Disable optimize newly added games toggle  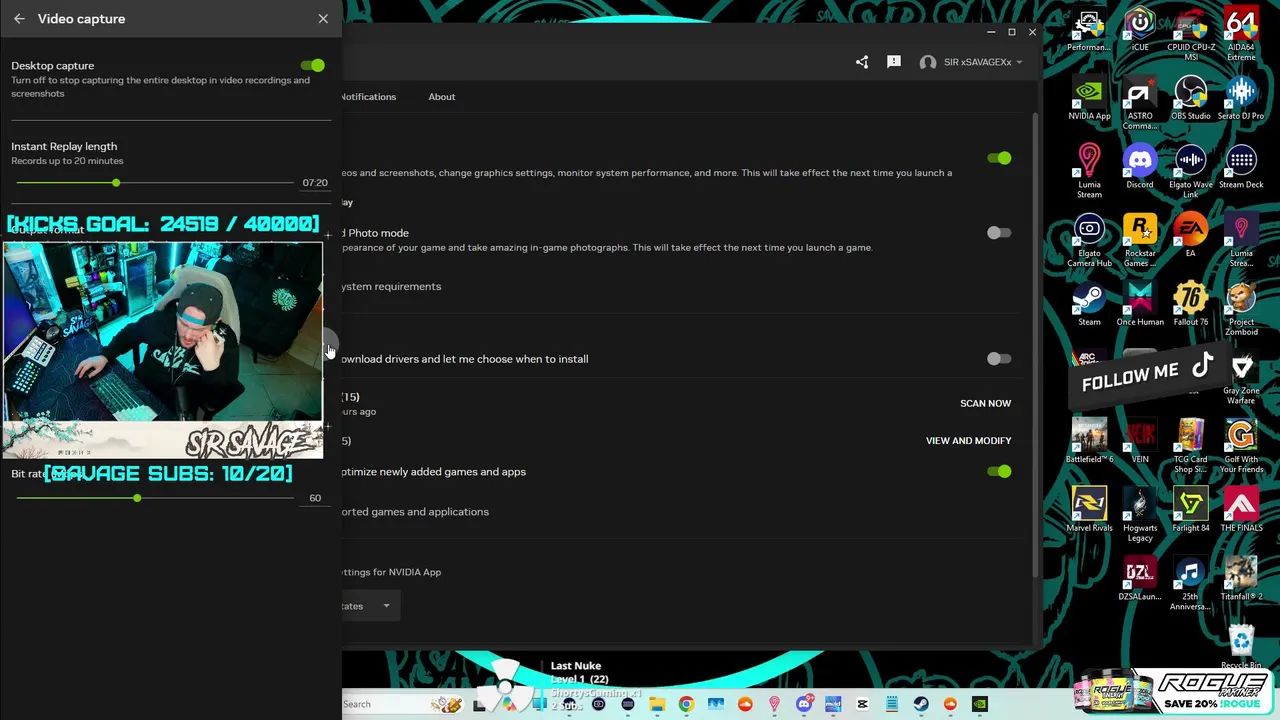pos(999,472)
